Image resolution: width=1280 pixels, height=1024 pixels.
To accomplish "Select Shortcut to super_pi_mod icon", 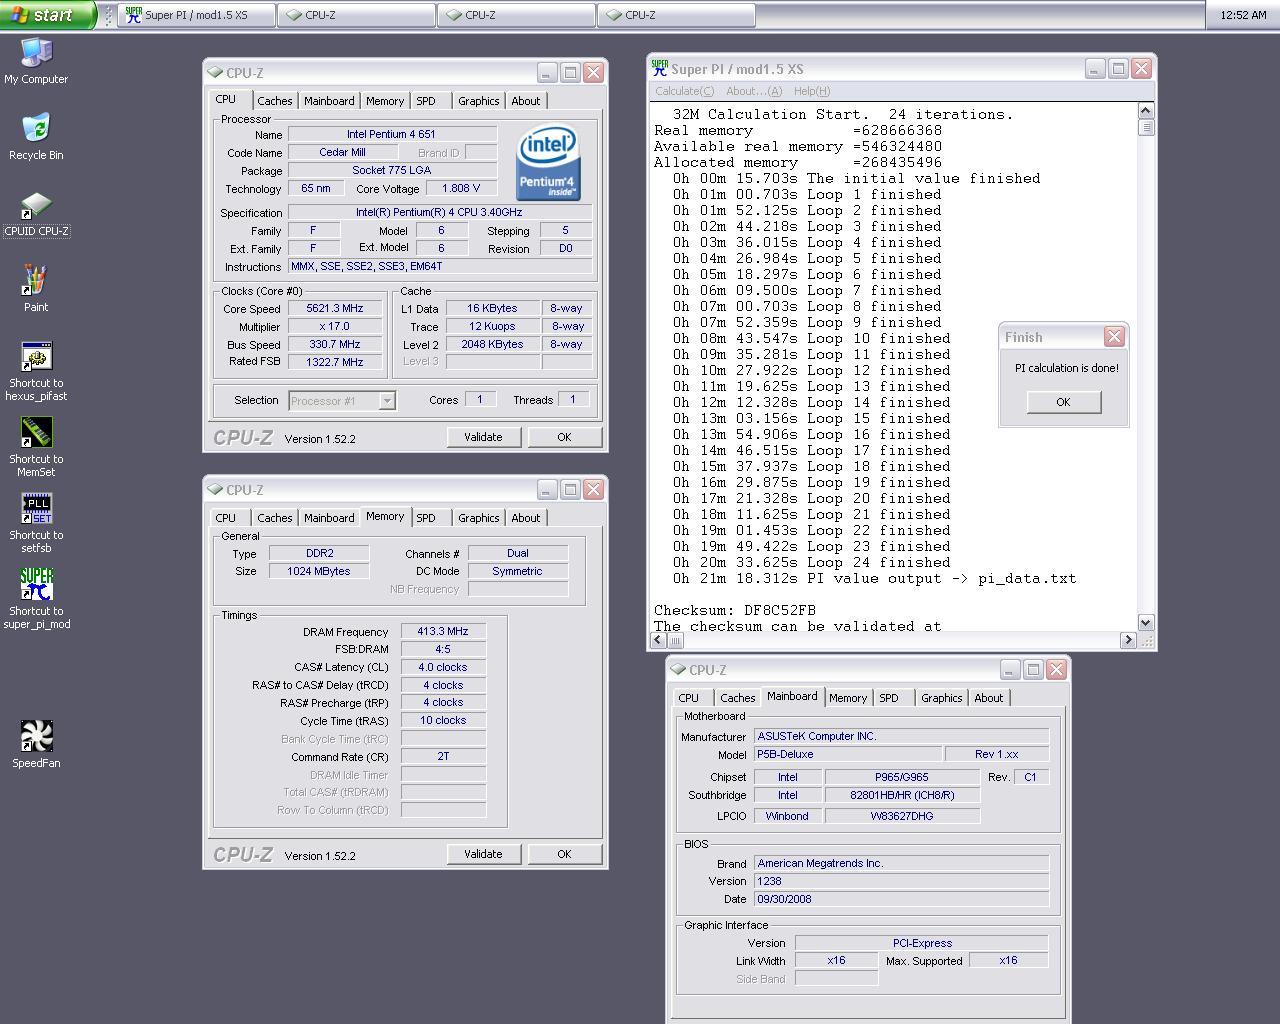I will 36,599.
